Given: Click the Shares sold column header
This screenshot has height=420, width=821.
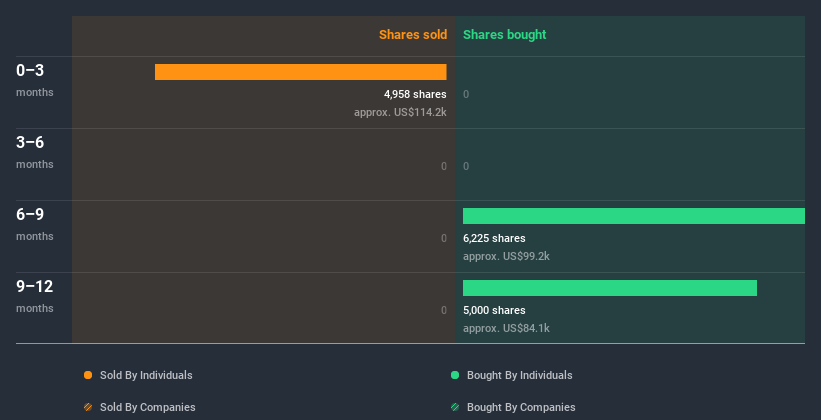Looking at the screenshot, I should coord(413,35).
